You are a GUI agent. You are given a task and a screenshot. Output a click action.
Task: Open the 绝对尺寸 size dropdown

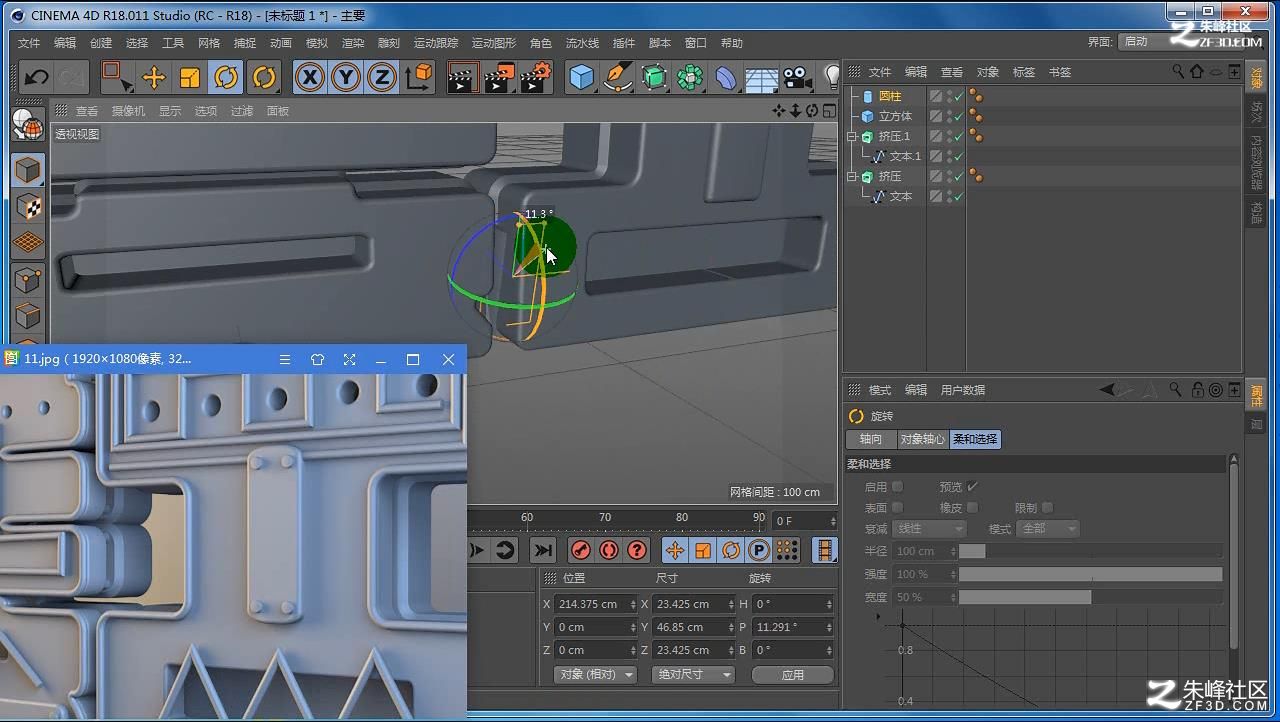(x=693, y=674)
